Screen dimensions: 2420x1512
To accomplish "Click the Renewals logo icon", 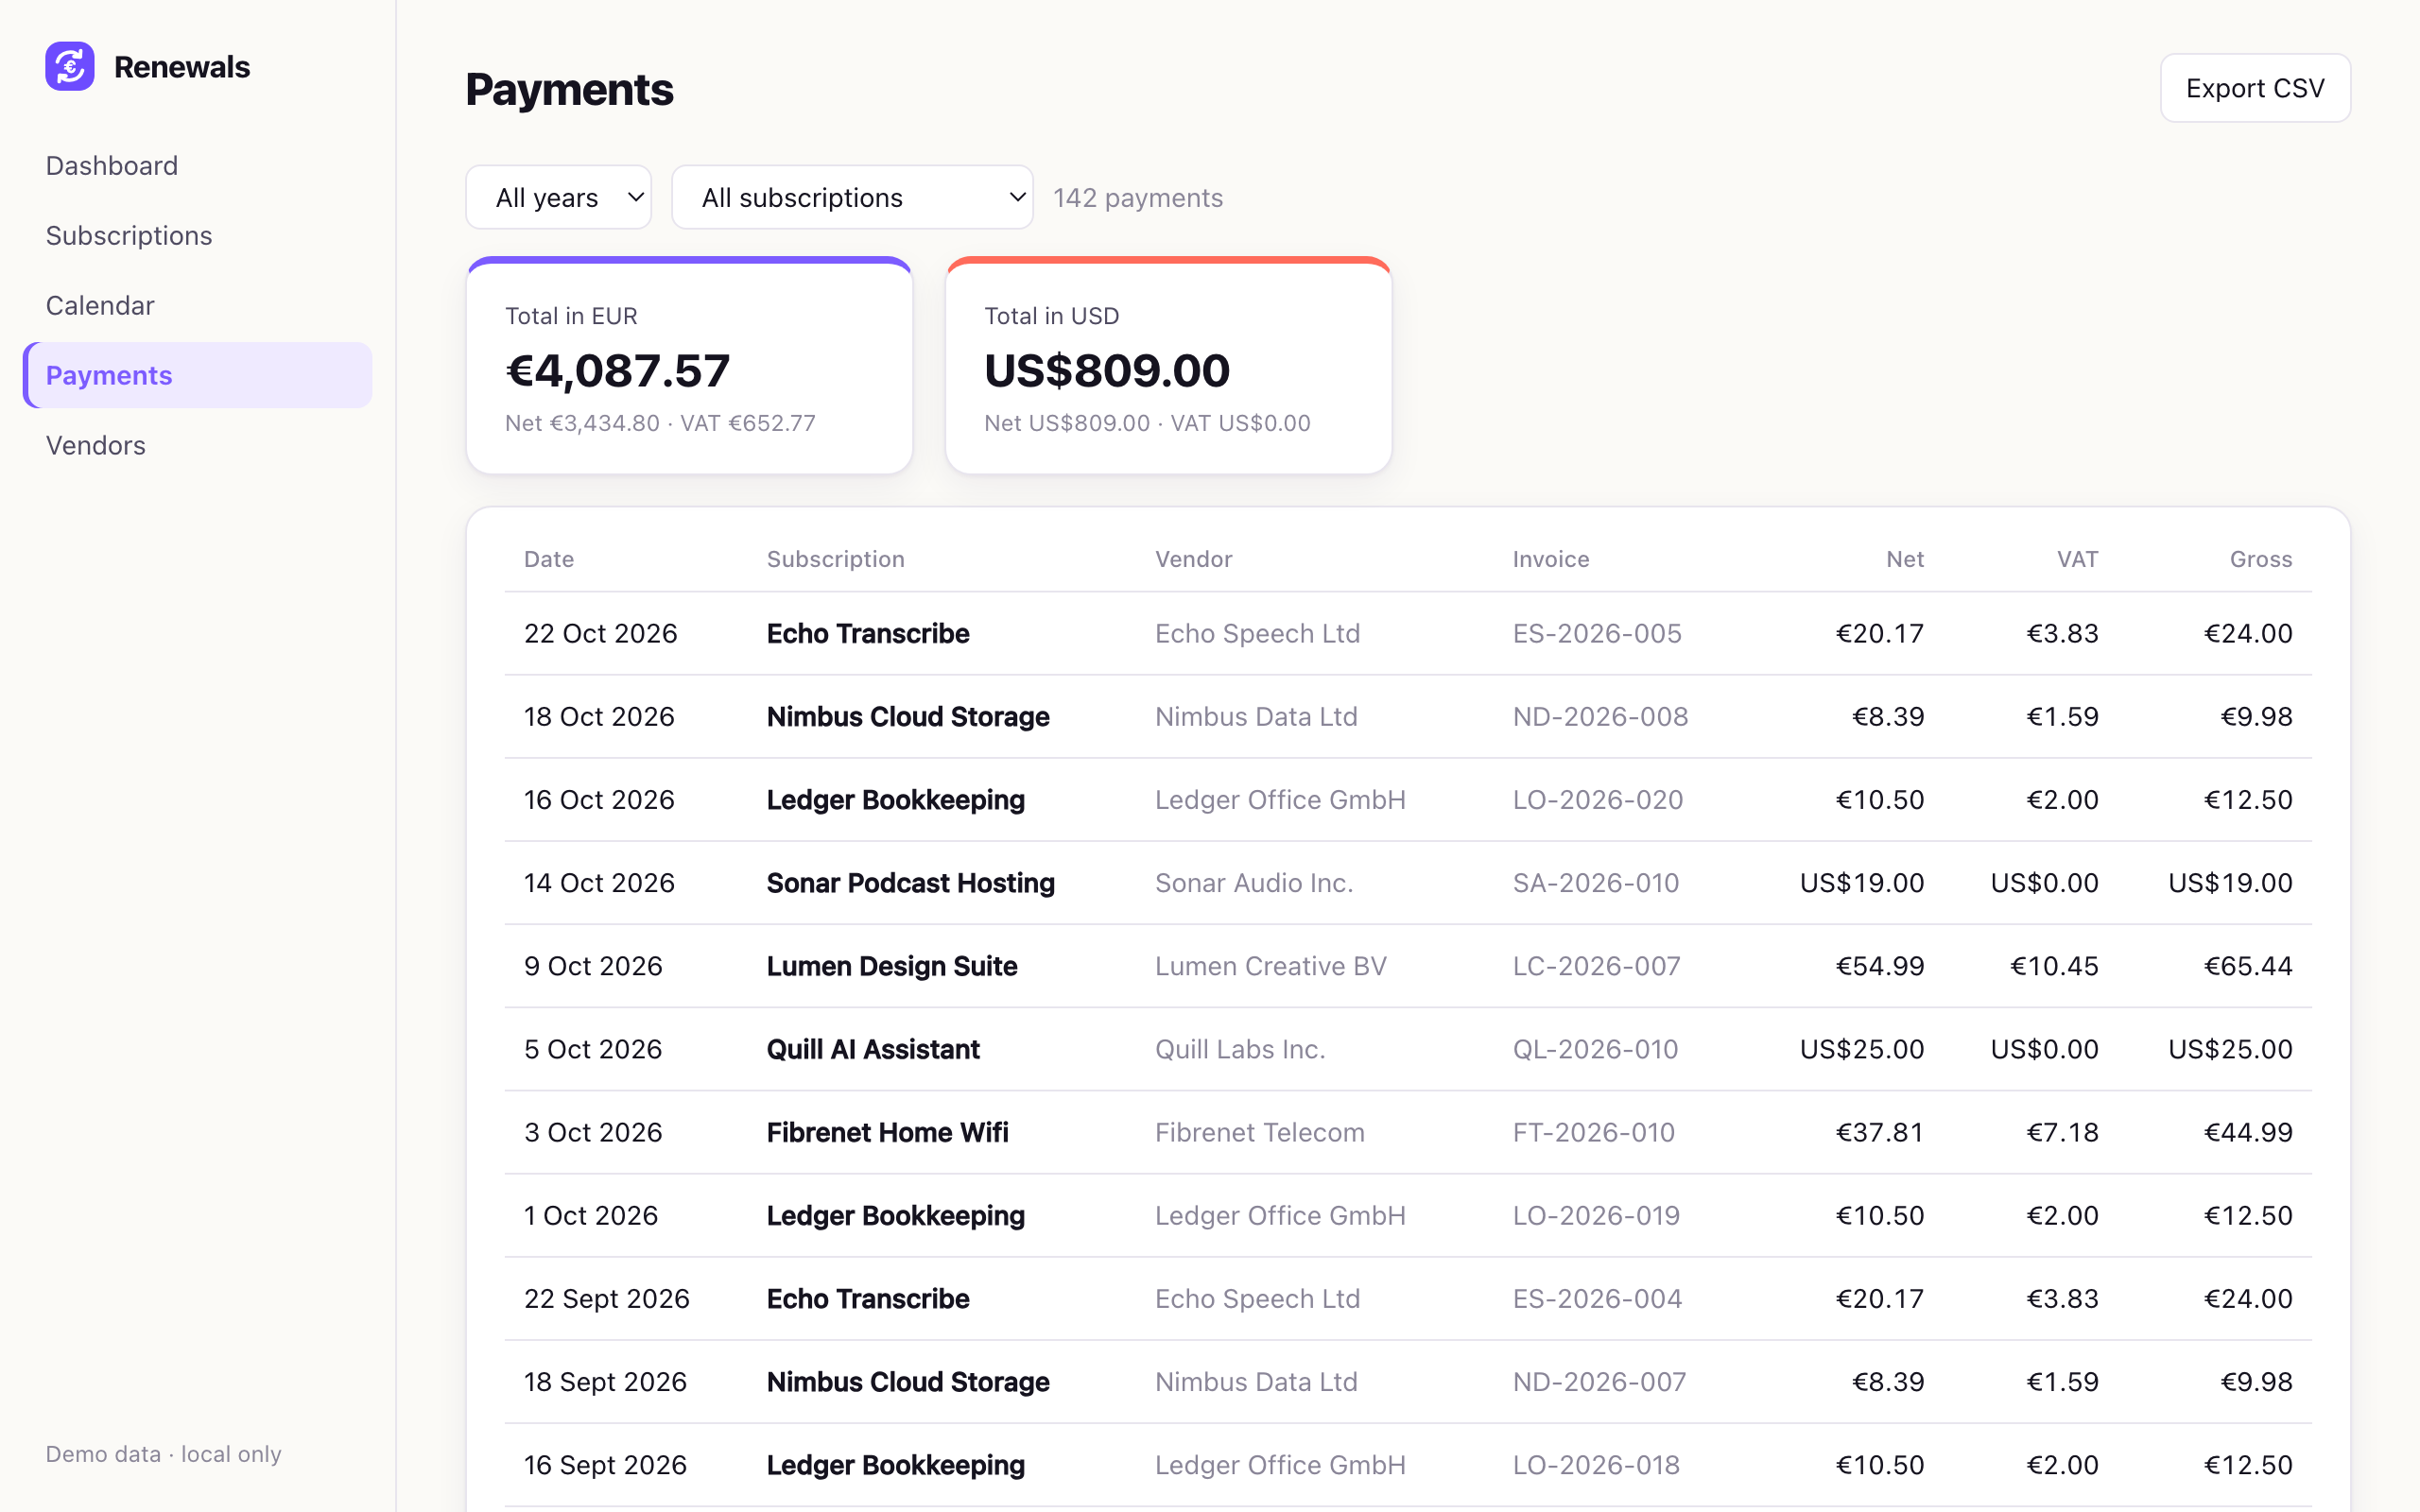I will [70, 66].
